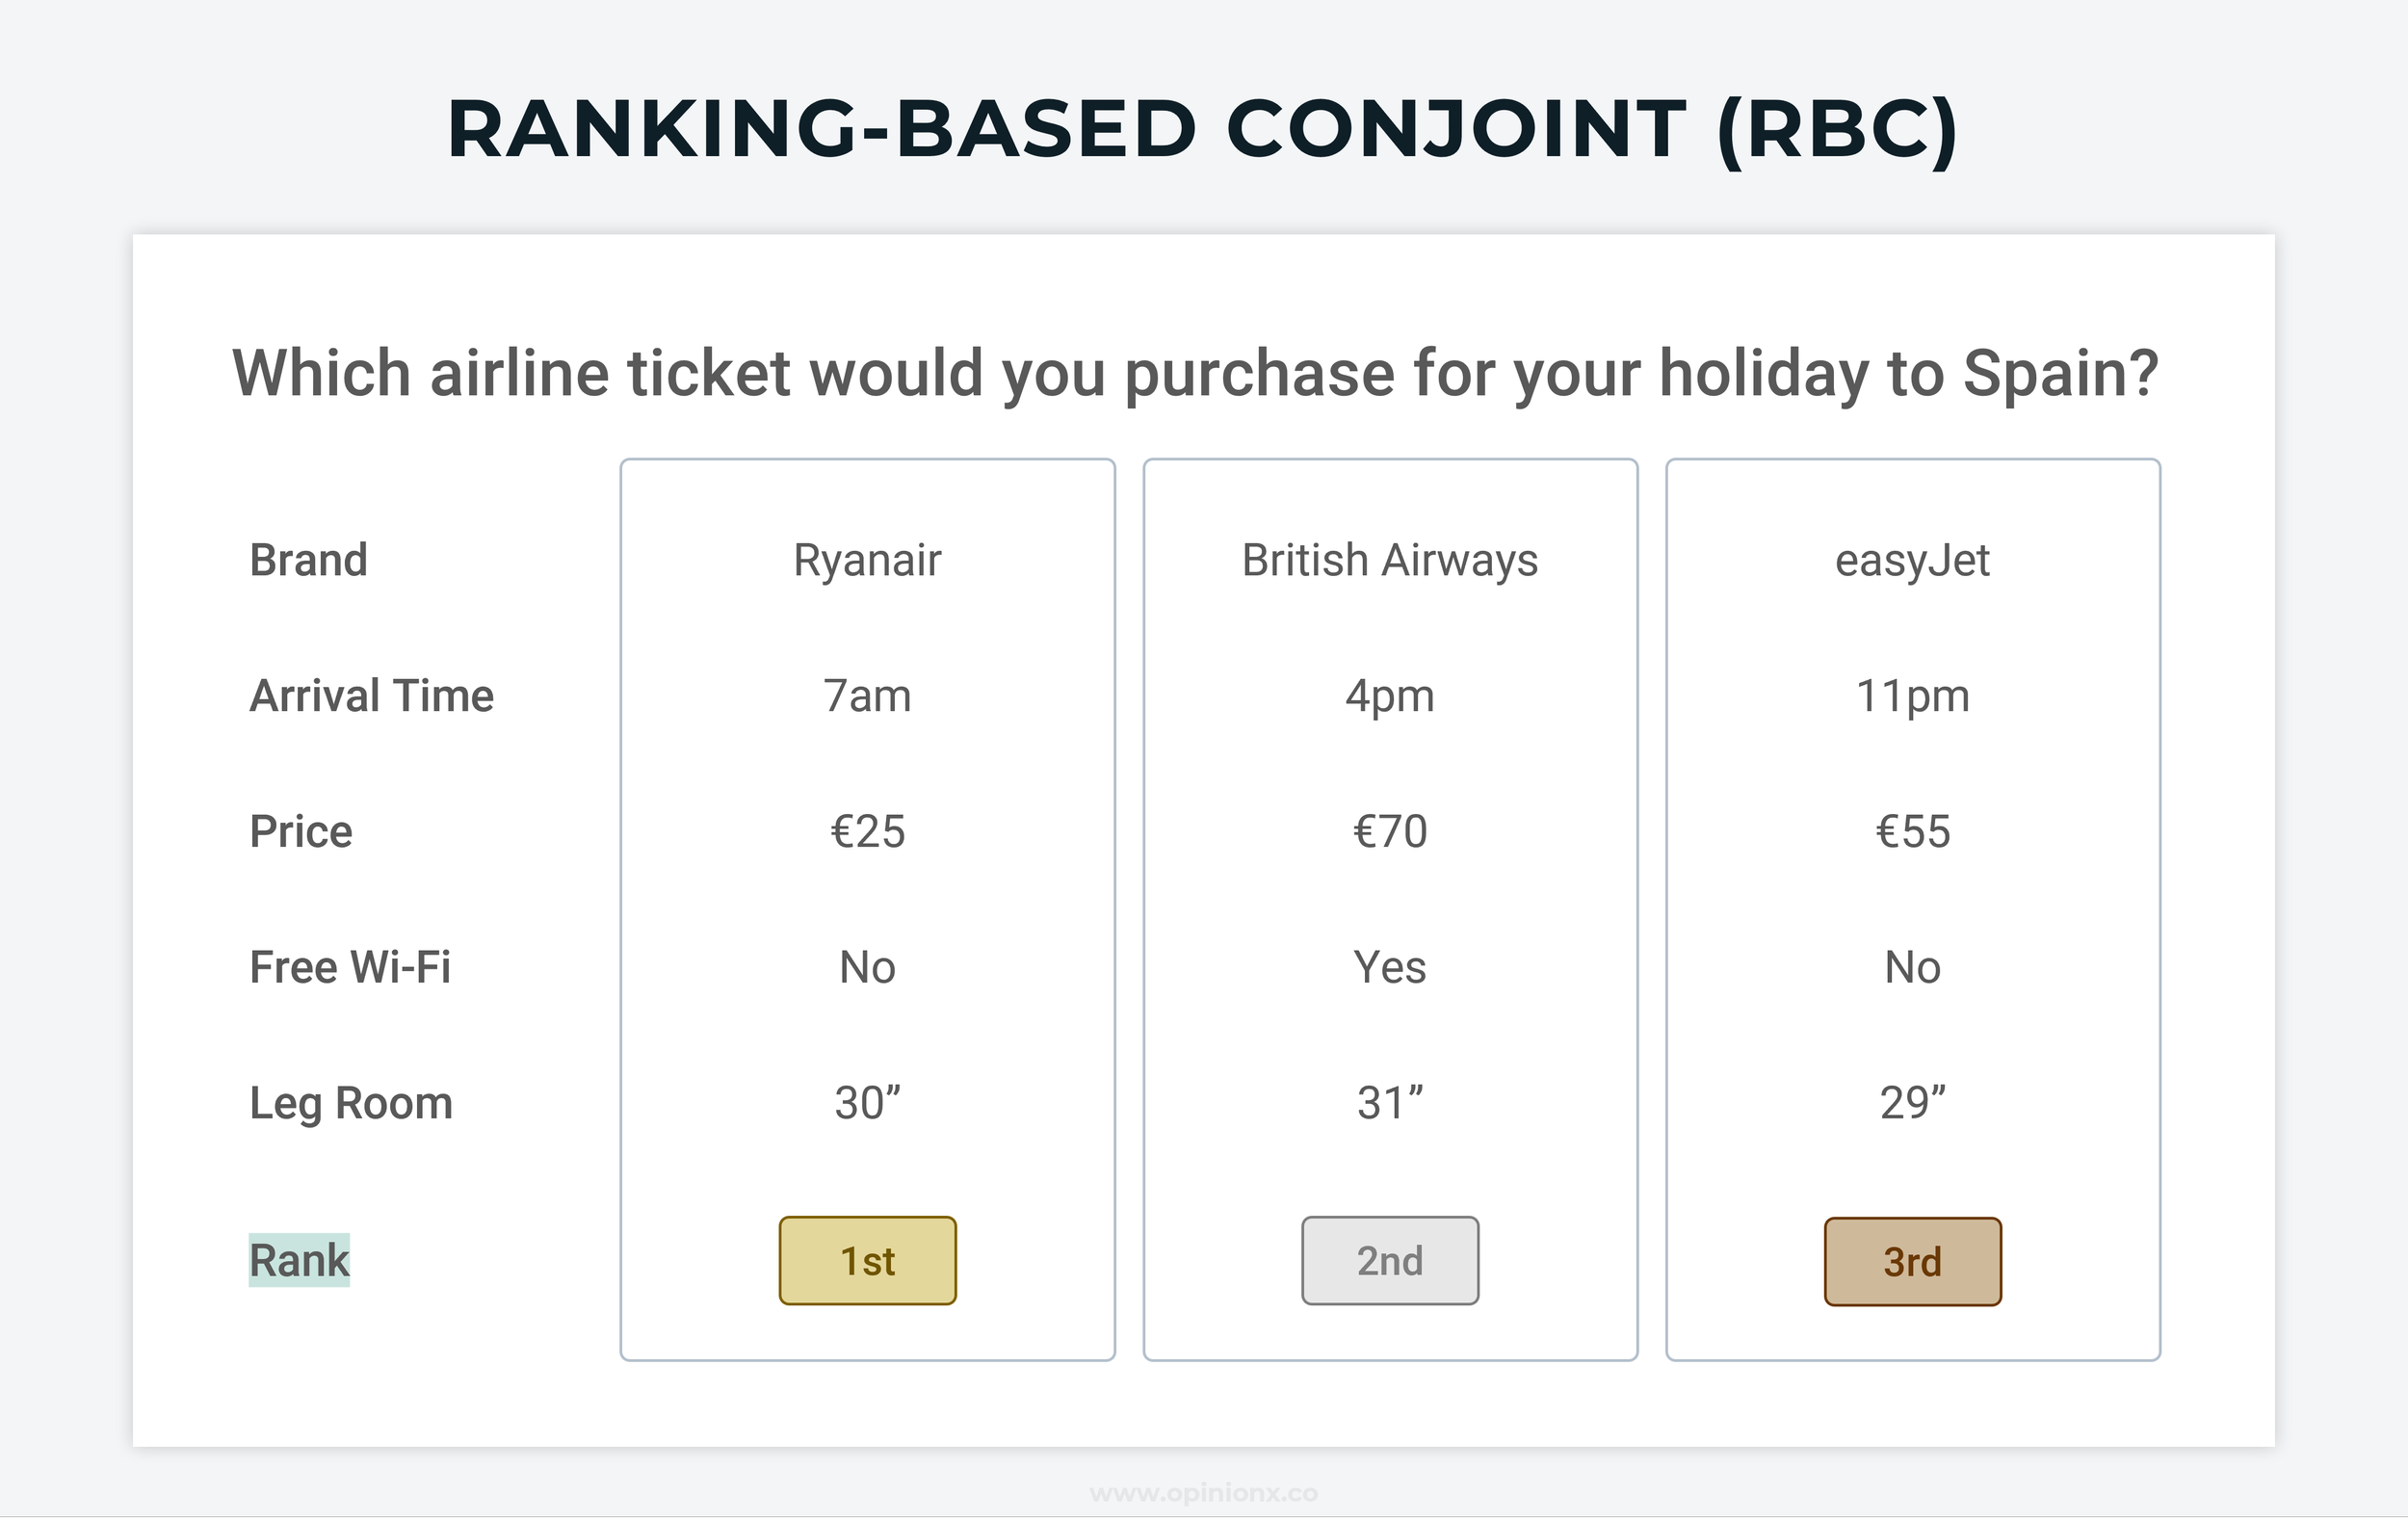2408x1523 pixels.
Task: Click the 4pm arrival time
Action: pyautogui.click(x=1390, y=696)
